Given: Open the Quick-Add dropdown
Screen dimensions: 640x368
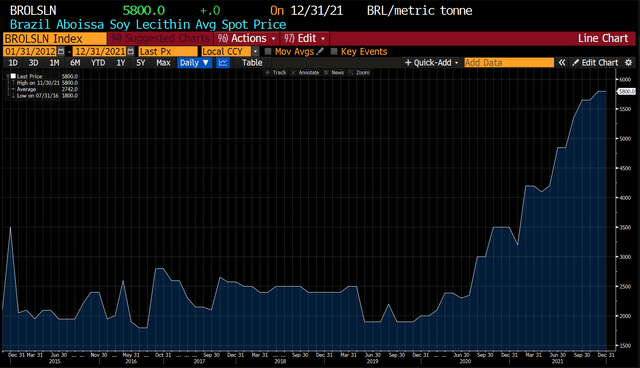Looking at the screenshot, I should pos(431,62).
